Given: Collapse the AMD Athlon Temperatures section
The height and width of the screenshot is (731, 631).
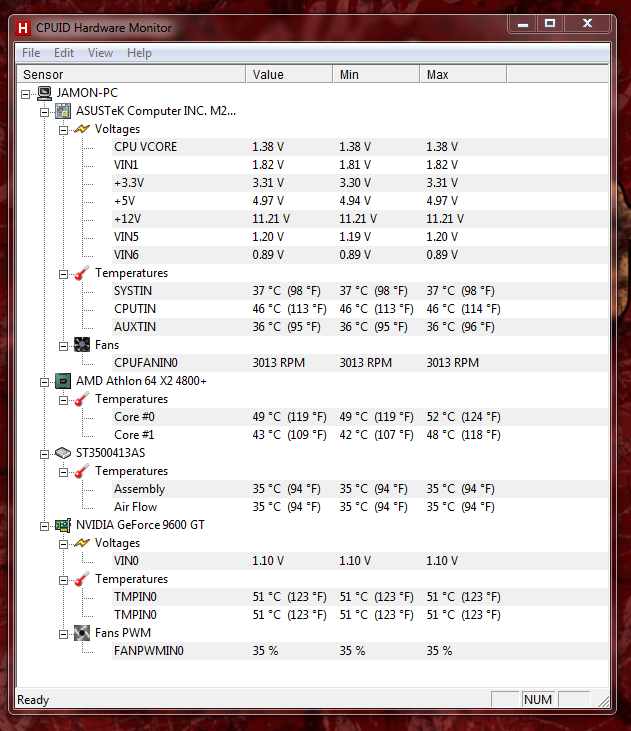Looking at the screenshot, I should coord(63,400).
